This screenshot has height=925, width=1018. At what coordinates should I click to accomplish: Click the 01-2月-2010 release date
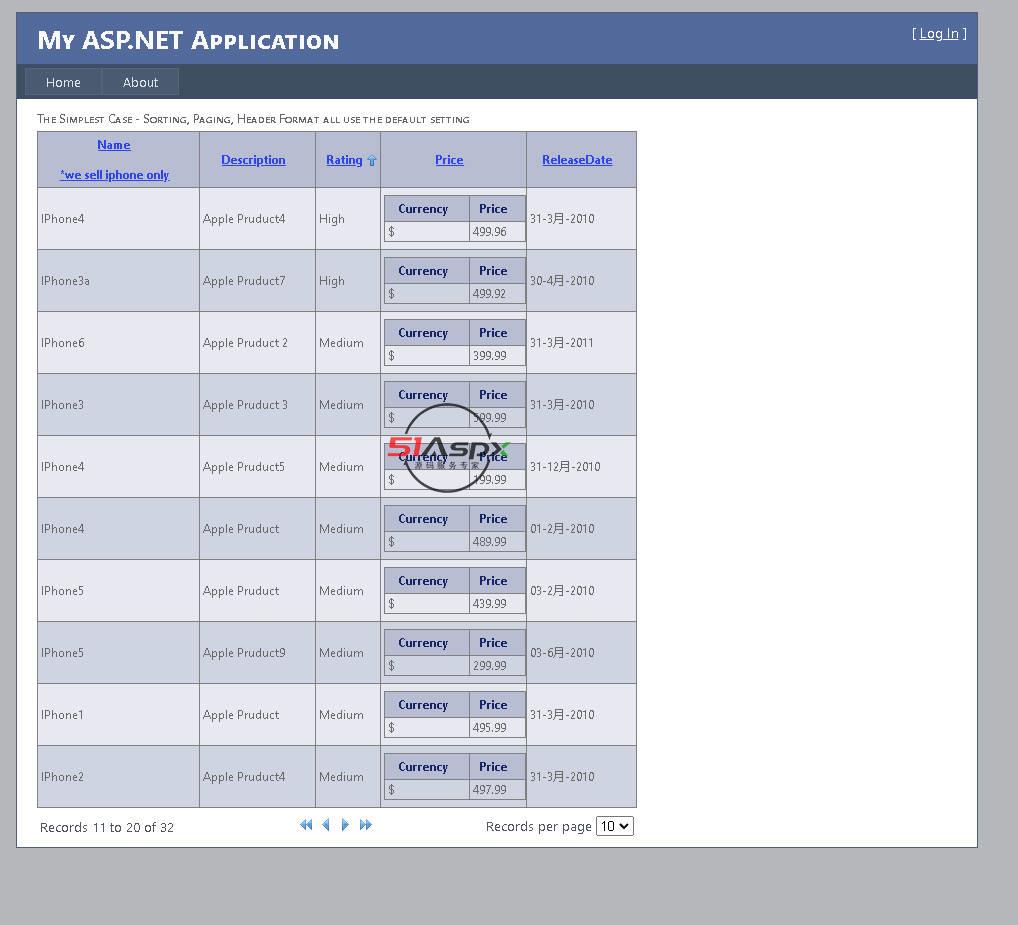(562, 528)
